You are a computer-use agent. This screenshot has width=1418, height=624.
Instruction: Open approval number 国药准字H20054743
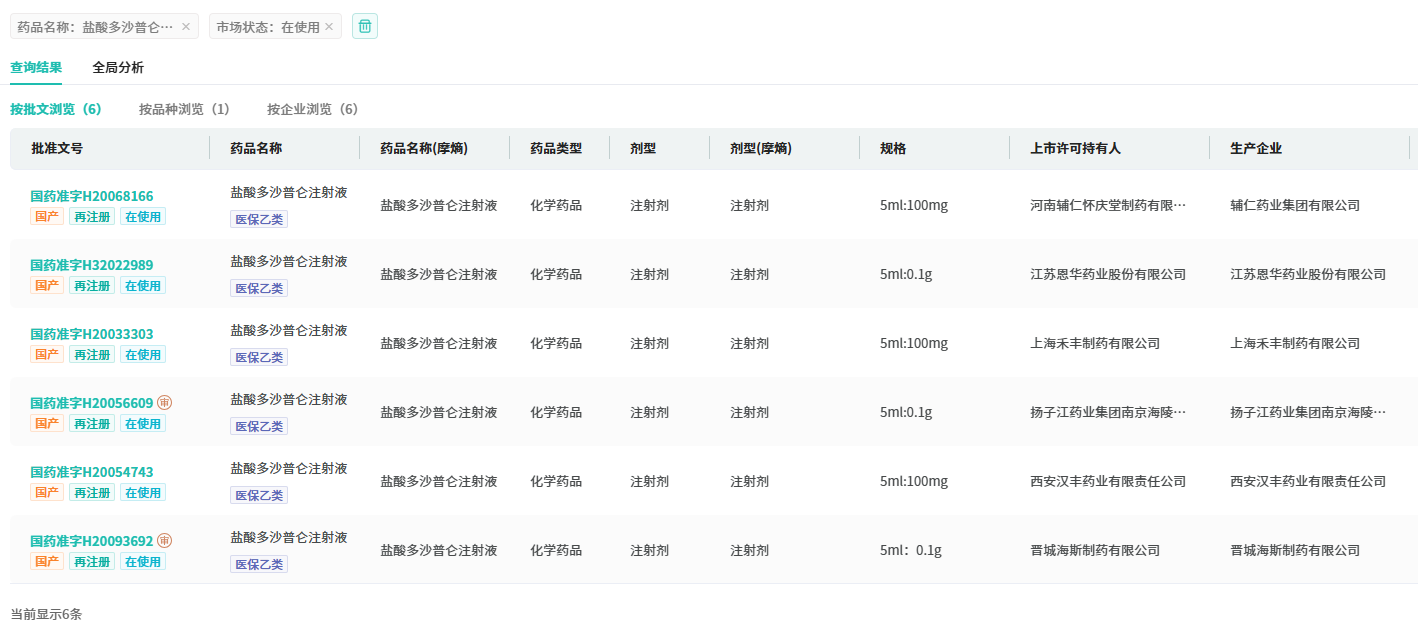(92, 472)
